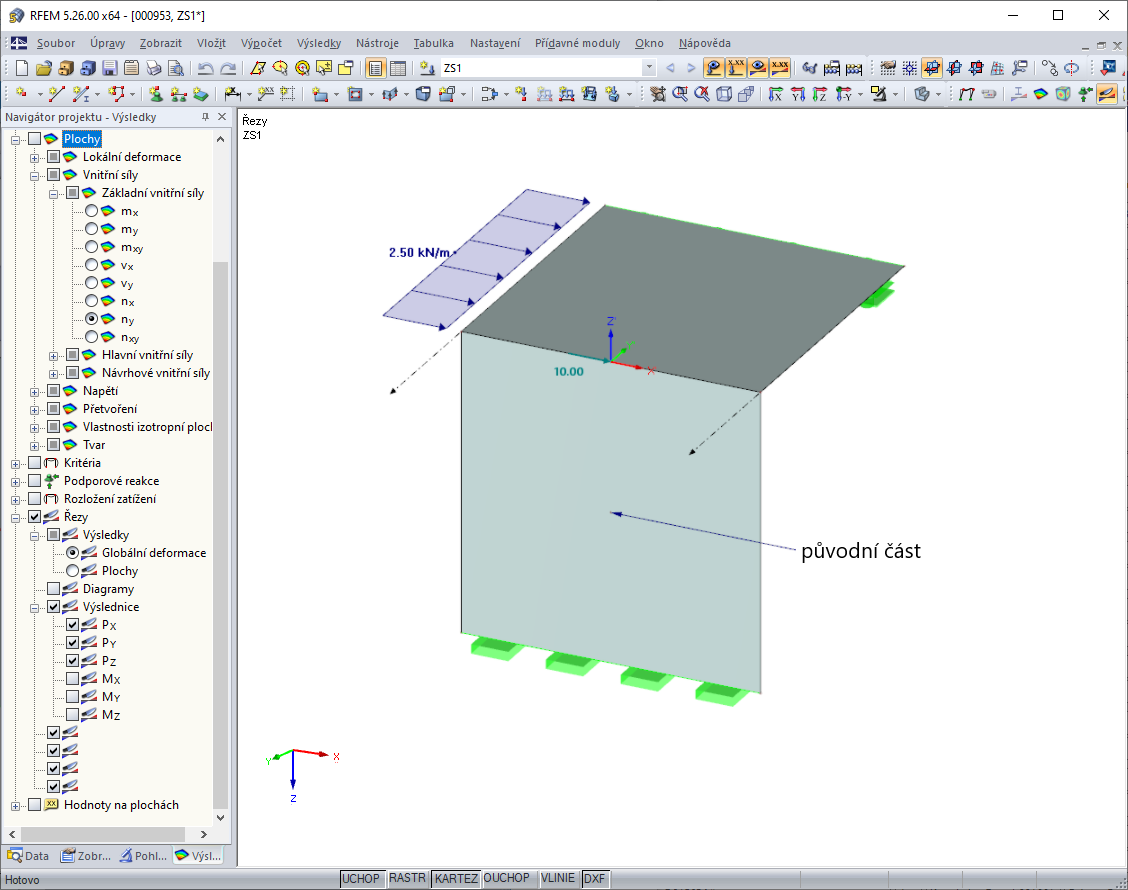Click the navigator horizontal scrollbar
Screen dimensions: 1128x890
(x=103, y=834)
